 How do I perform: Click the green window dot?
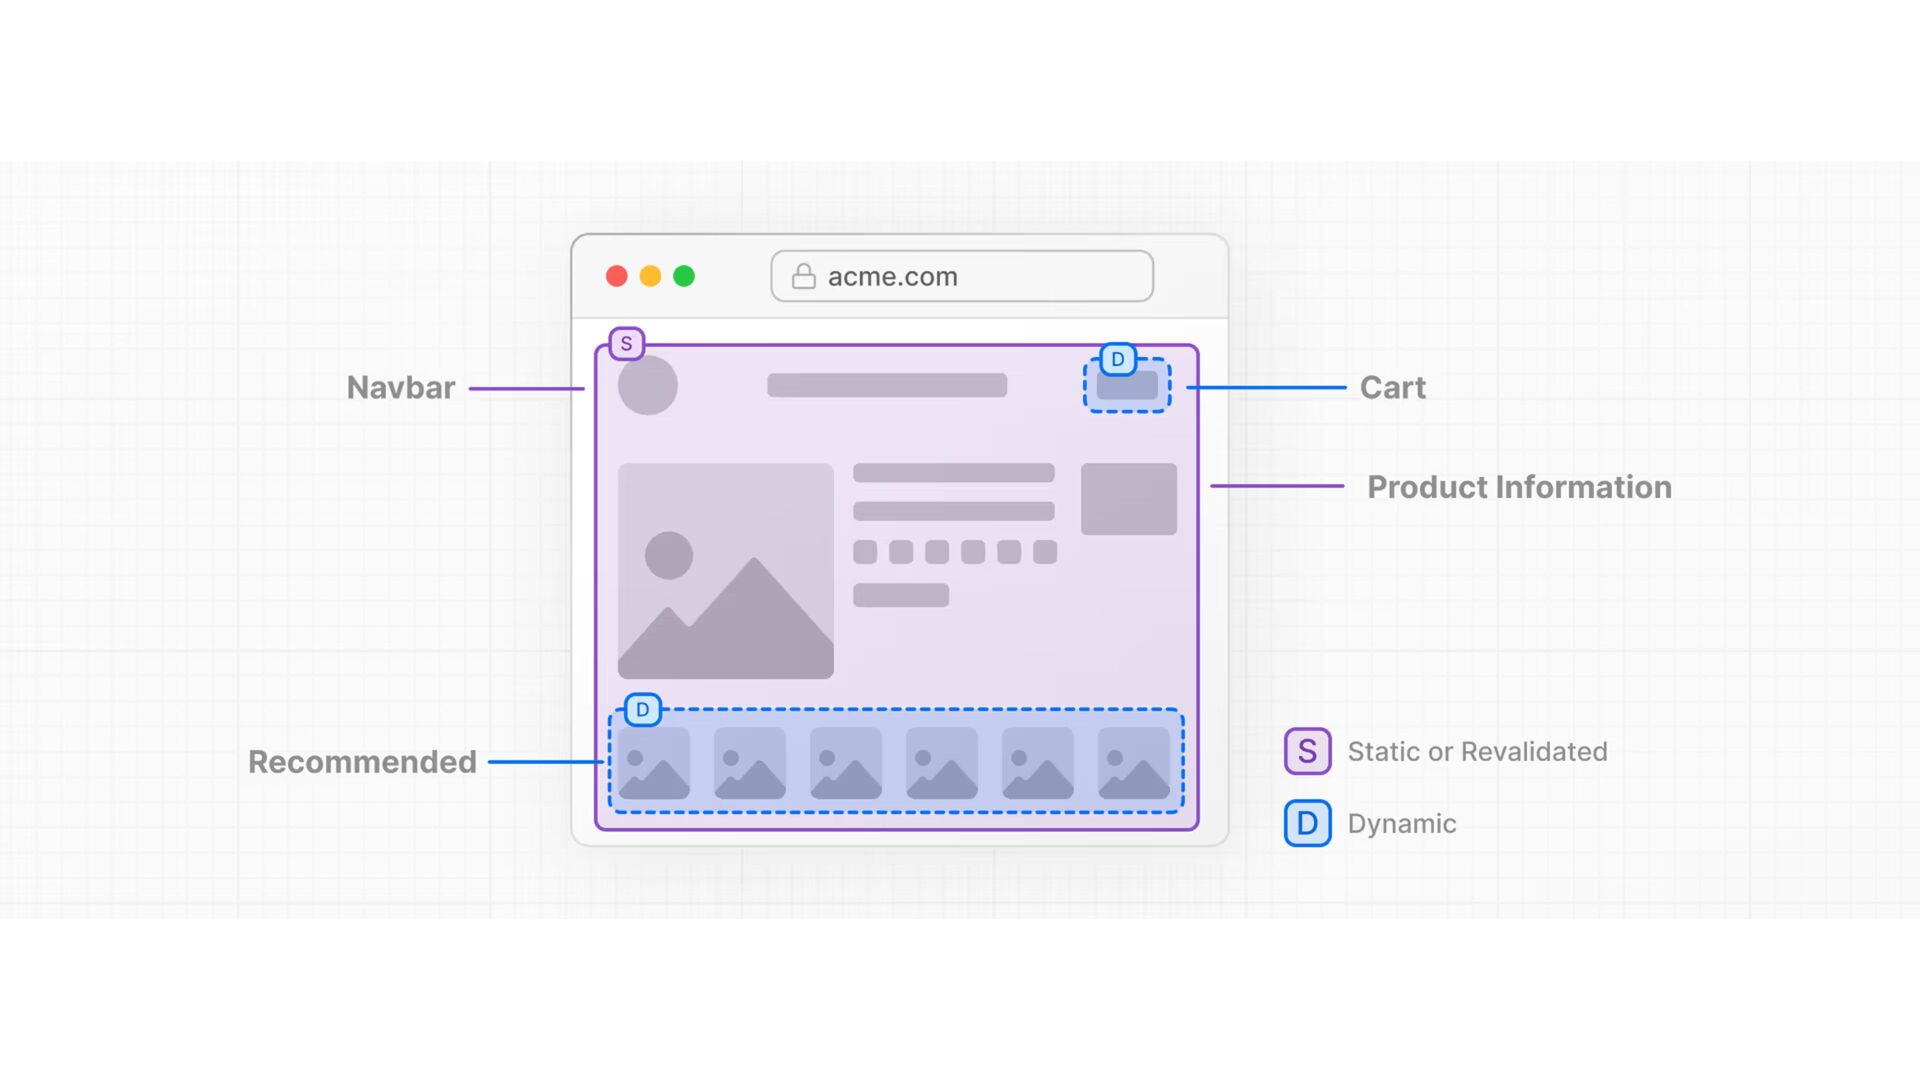(x=684, y=276)
